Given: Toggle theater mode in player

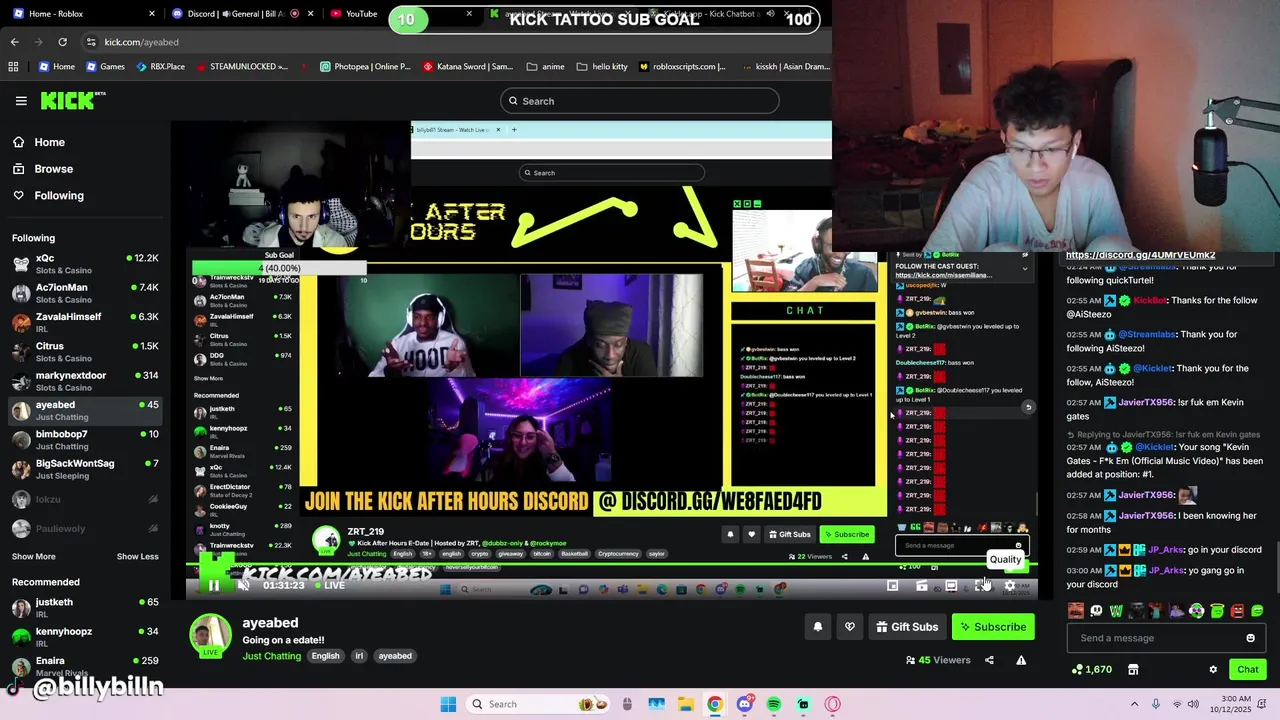Looking at the screenshot, I should [951, 585].
